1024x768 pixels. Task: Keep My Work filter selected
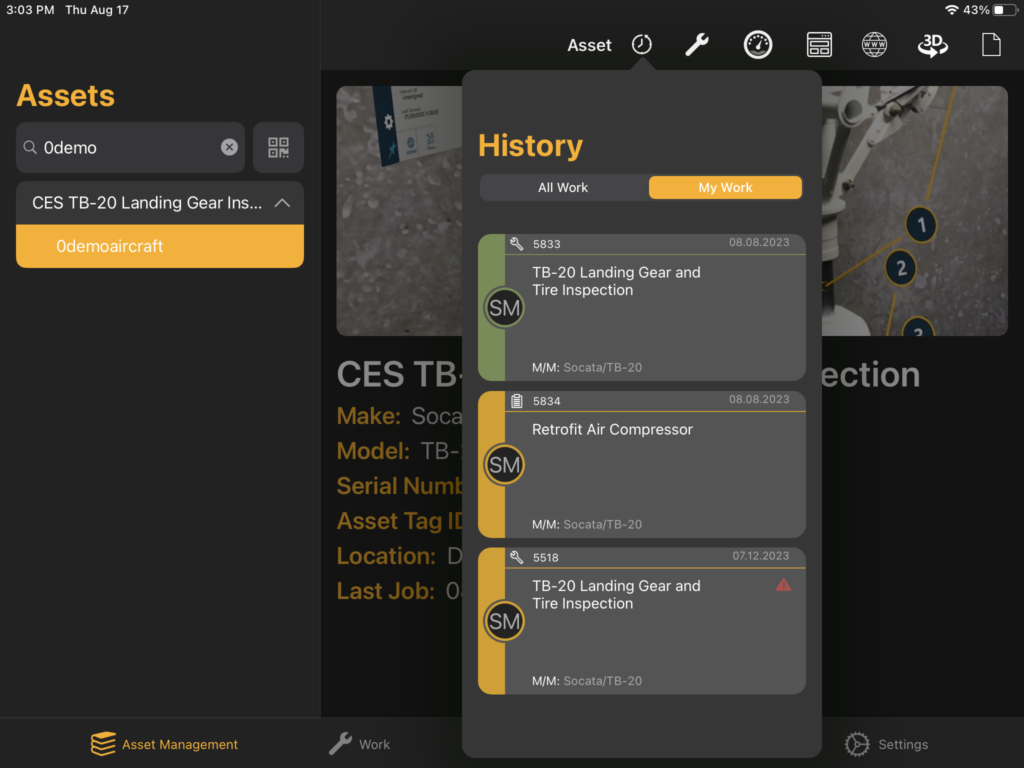click(725, 187)
